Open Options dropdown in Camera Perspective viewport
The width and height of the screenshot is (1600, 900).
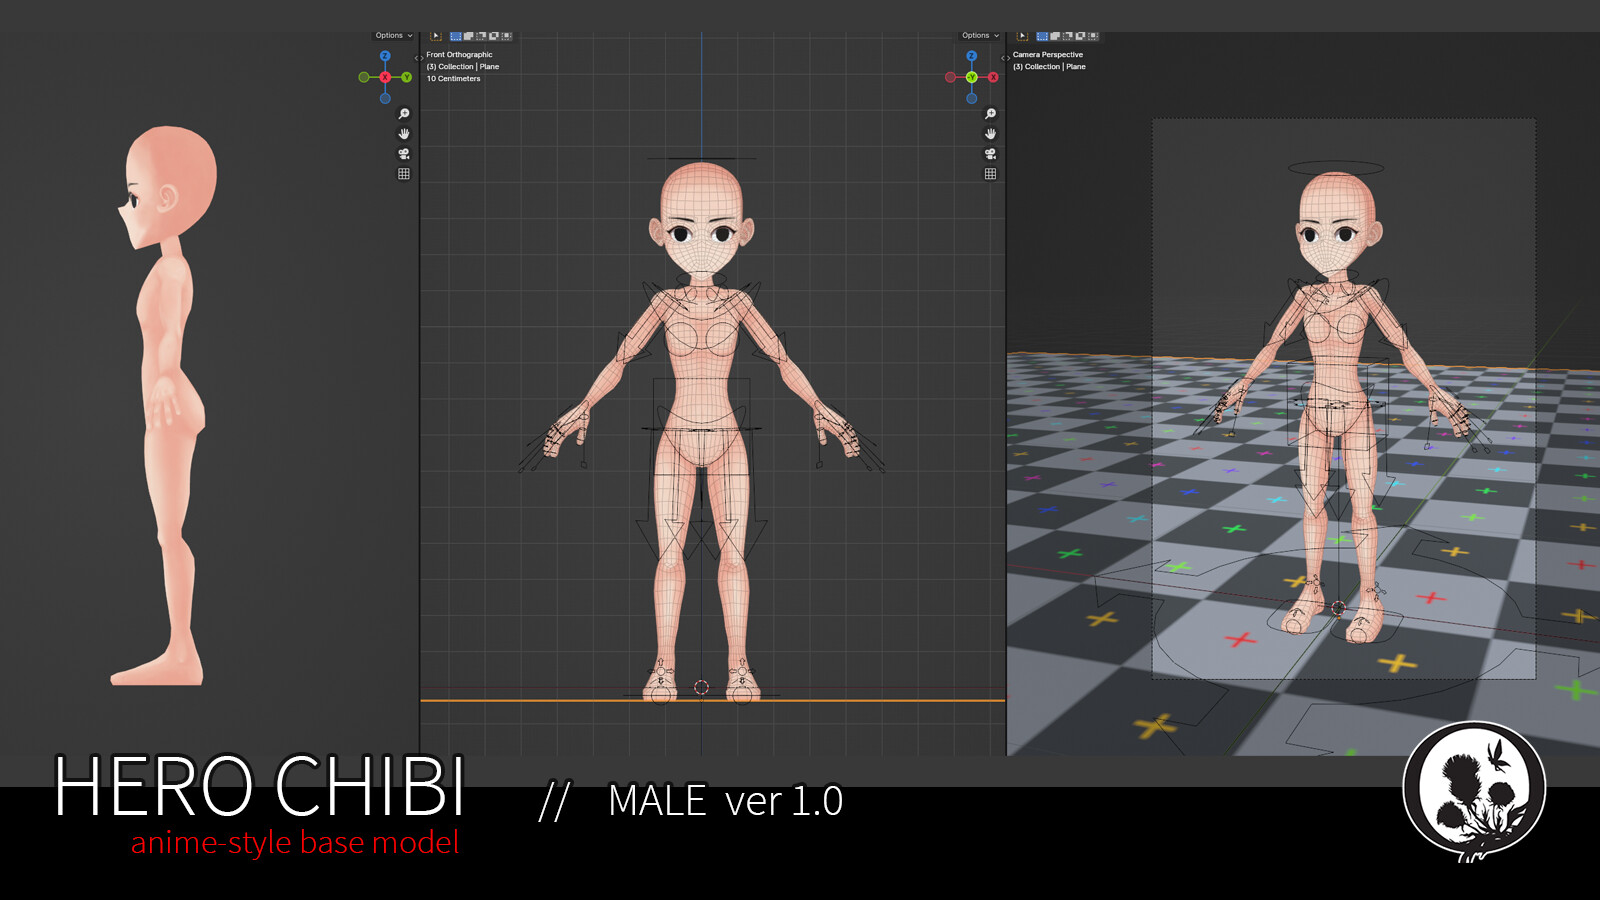(x=980, y=36)
